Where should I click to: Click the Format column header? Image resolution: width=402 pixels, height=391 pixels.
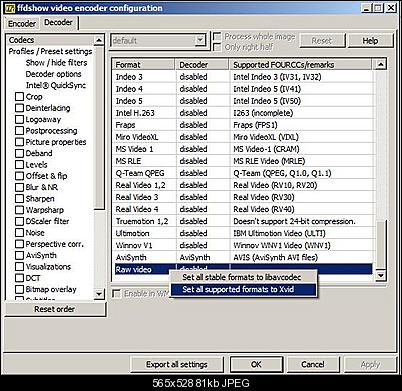click(x=144, y=65)
